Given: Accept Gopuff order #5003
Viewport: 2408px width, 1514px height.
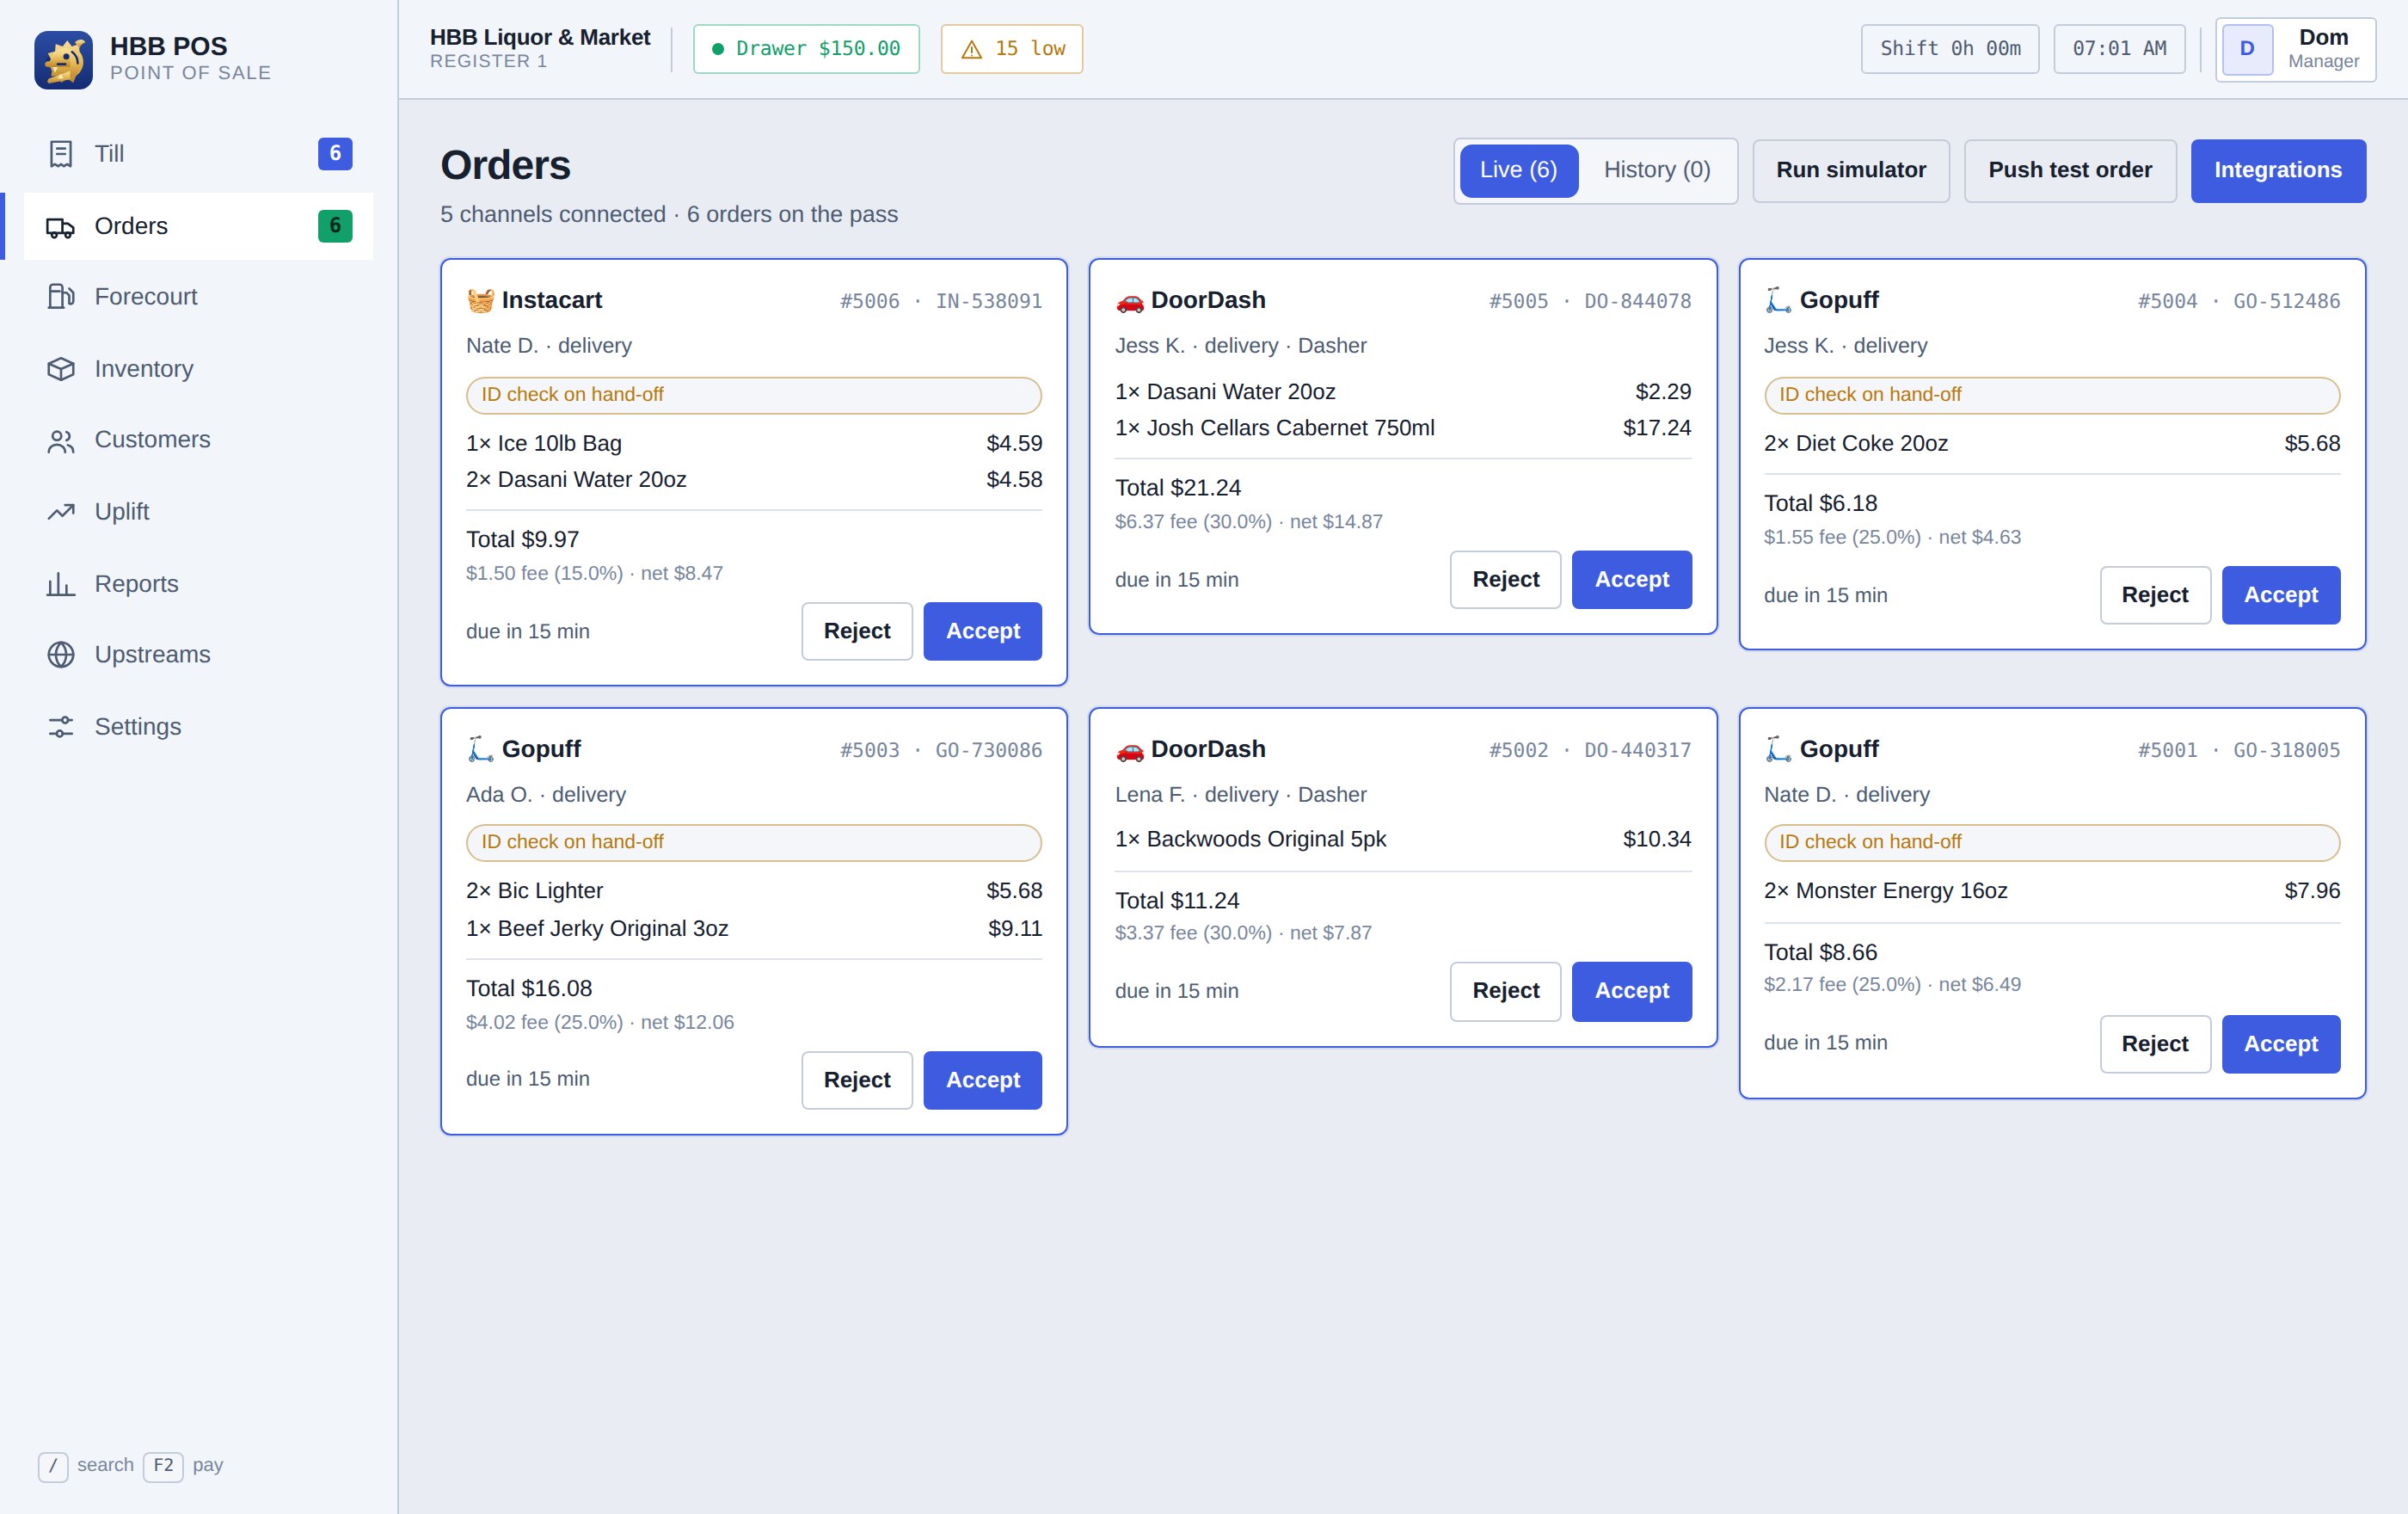Looking at the screenshot, I should tap(982, 1080).
